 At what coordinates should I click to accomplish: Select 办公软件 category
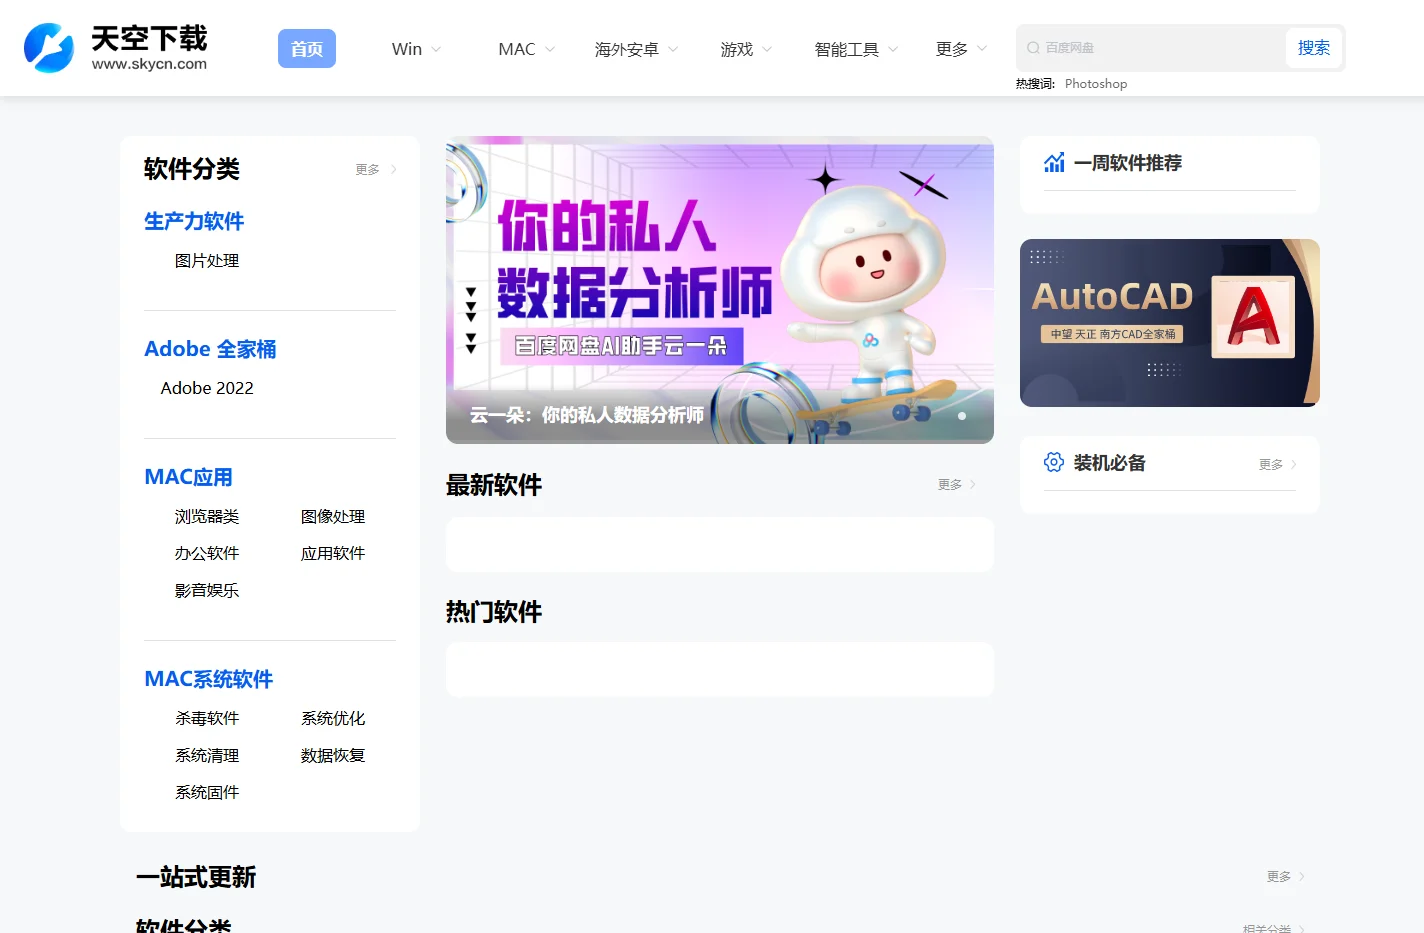click(x=207, y=553)
